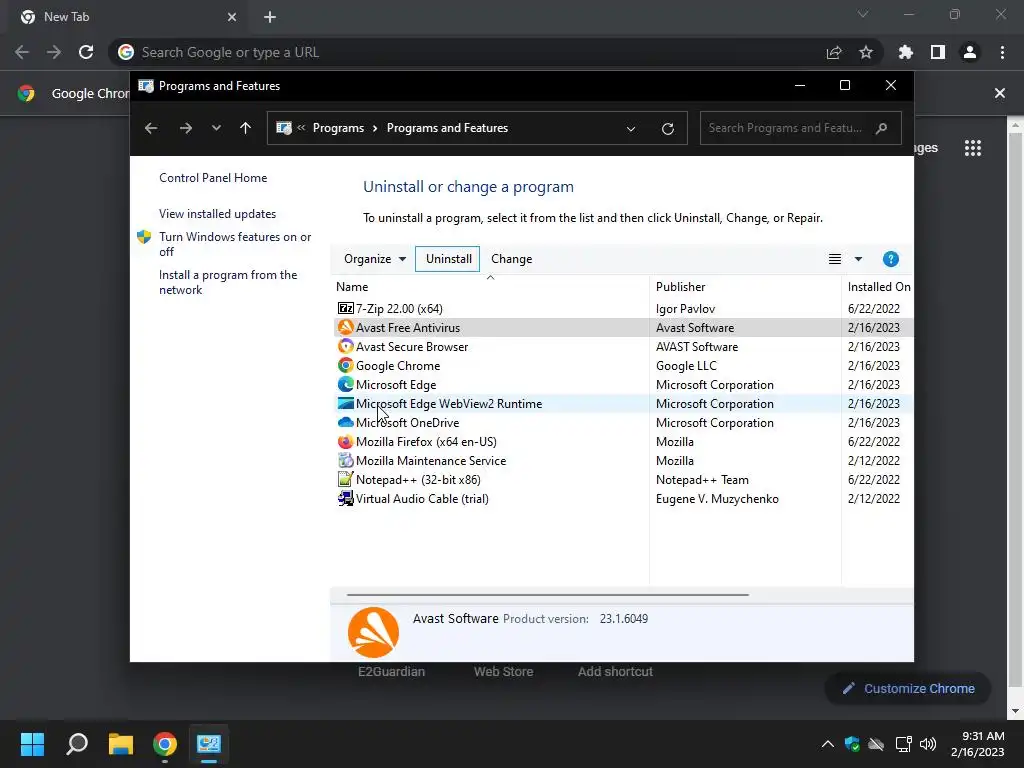Screen dimensions: 1024x768
Task: Select the New Tab browser tab
Action: pyautogui.click(x=128, y=17)
